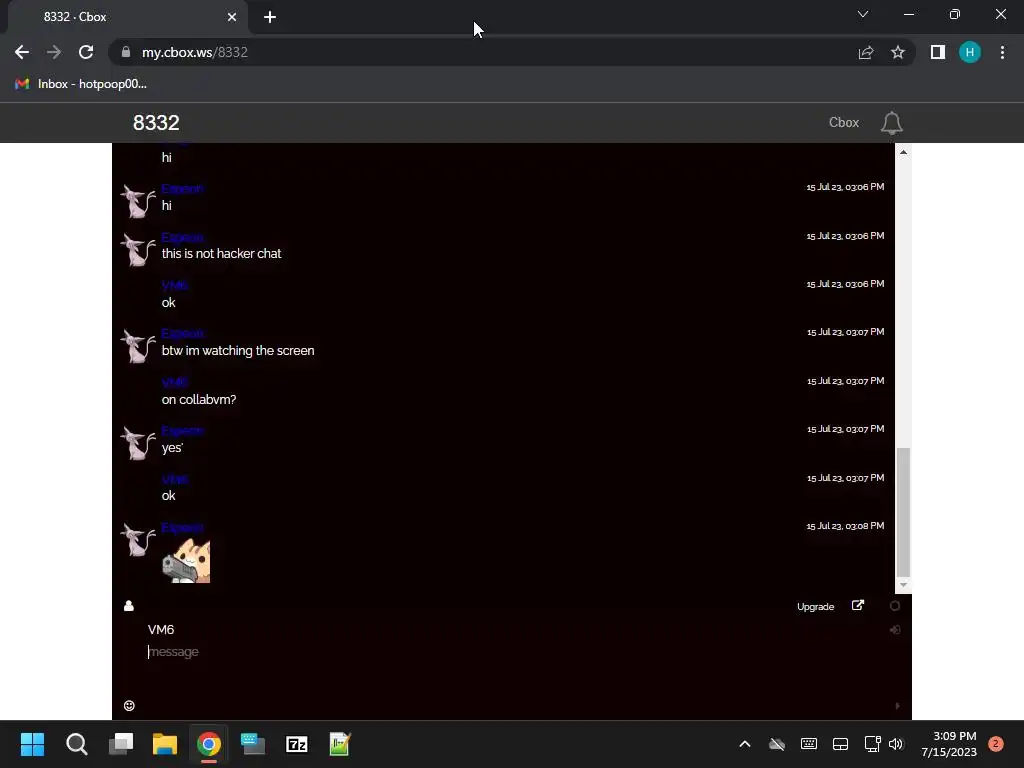This screenshot has width=1024, height=768.
Task: Open a new browser tab
Action: [270, 17]
